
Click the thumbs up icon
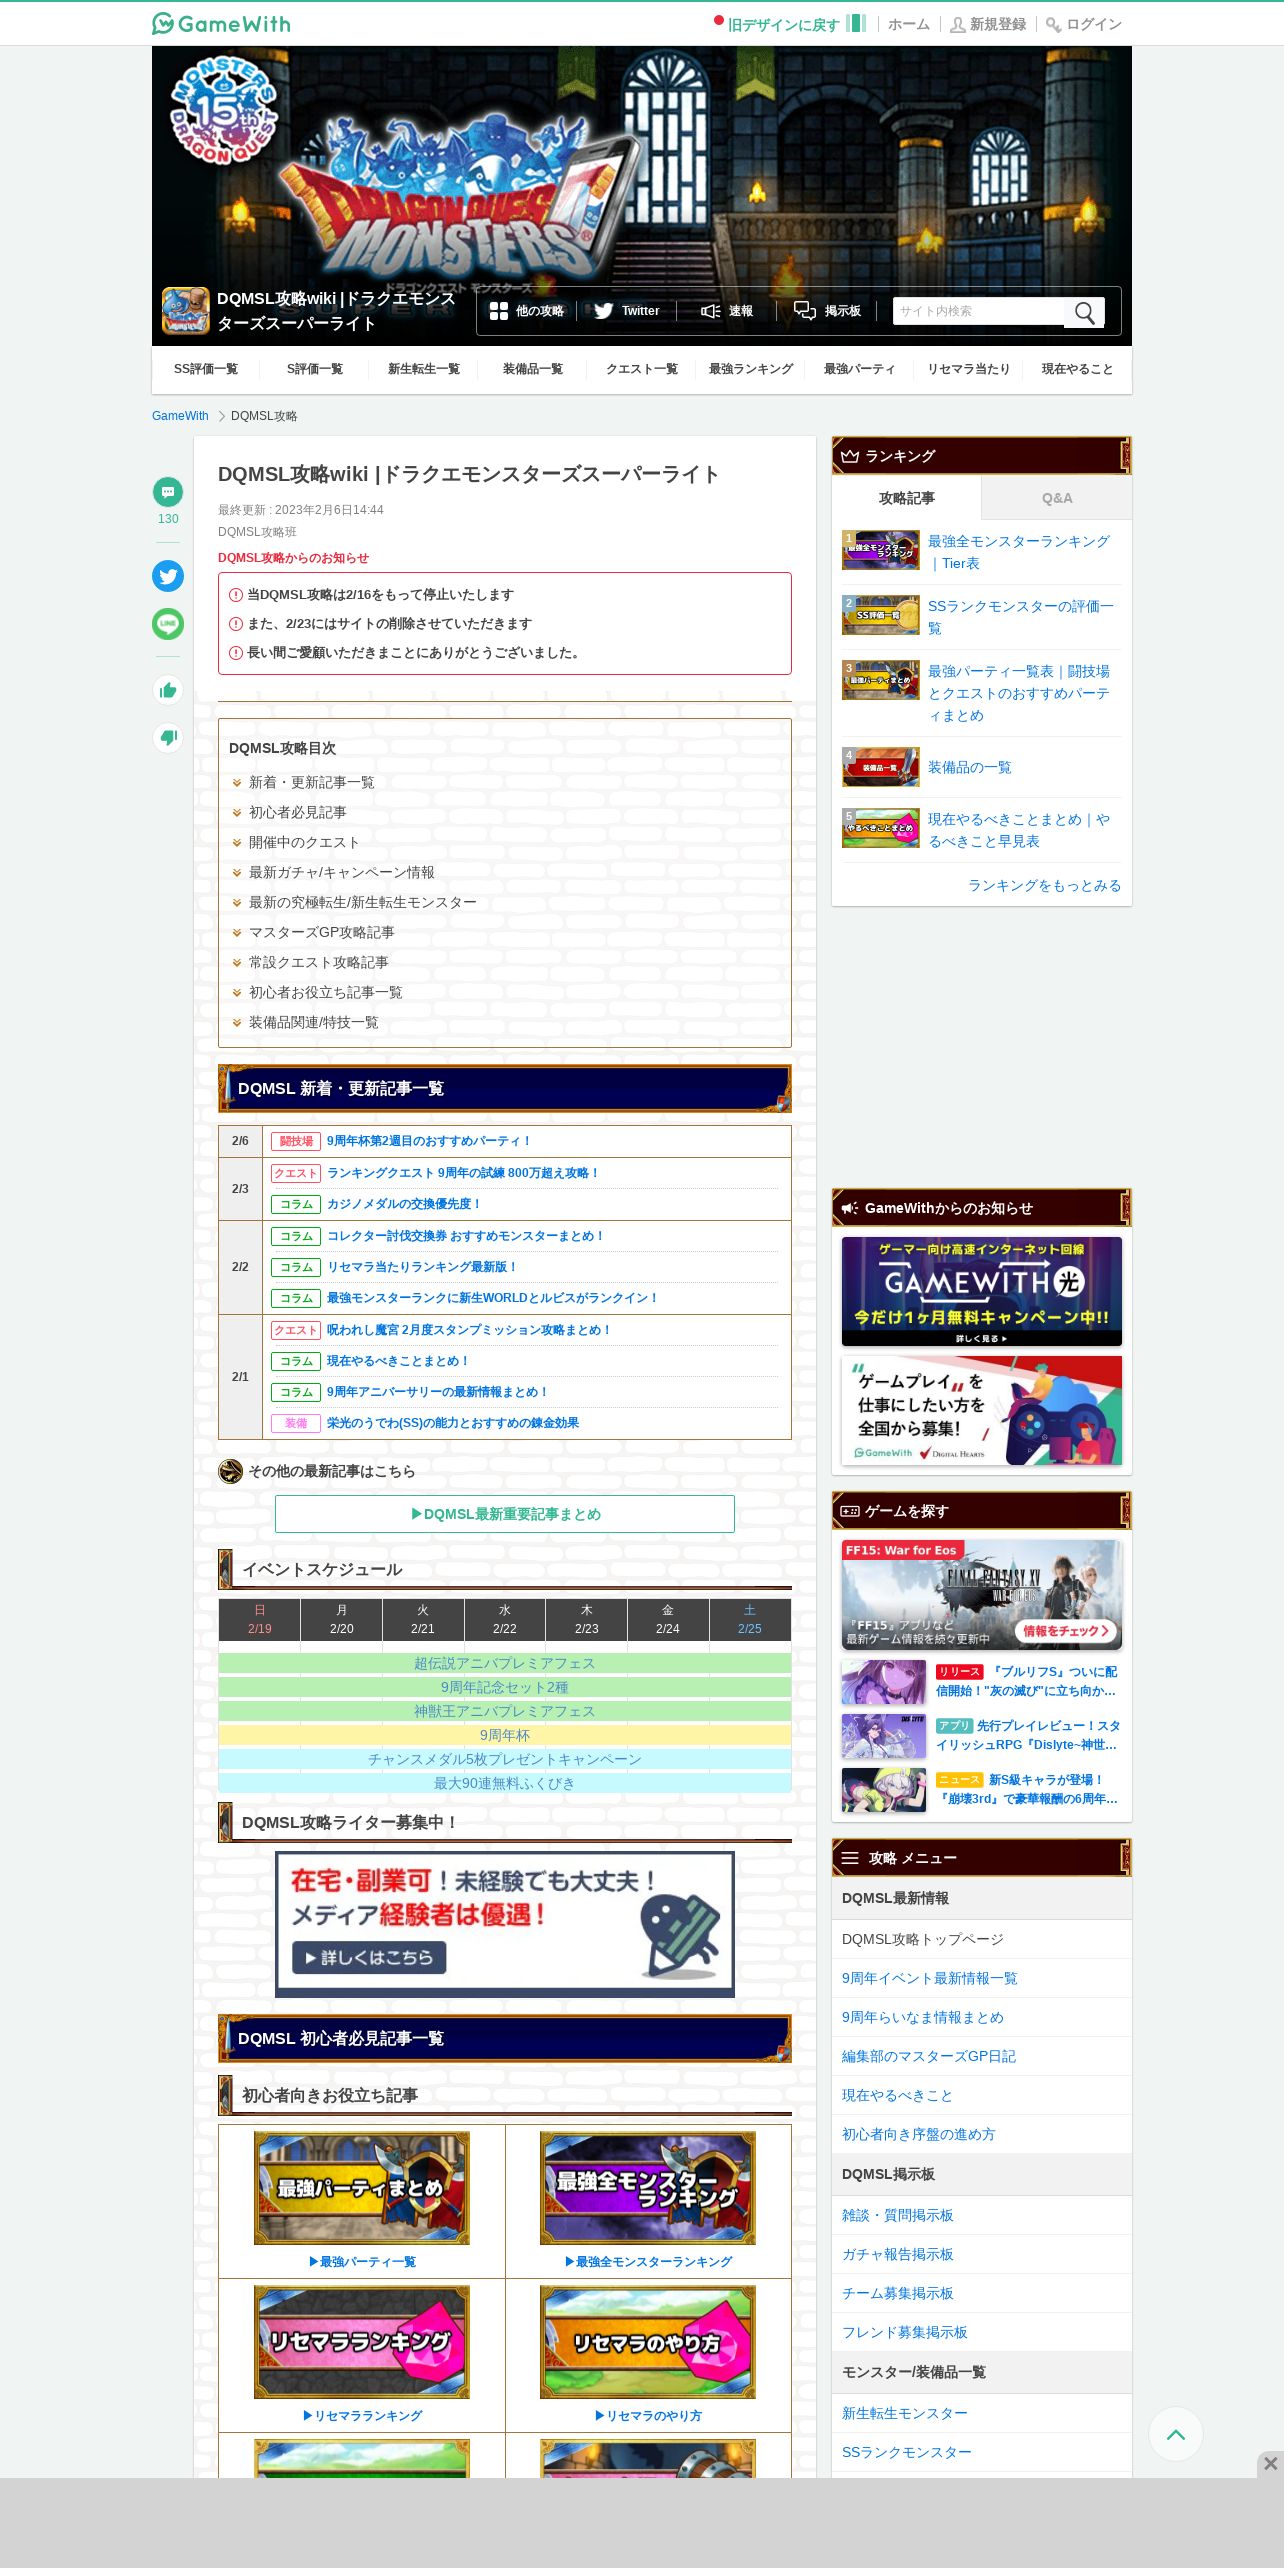pyautogui.click(x=168, y=690)
